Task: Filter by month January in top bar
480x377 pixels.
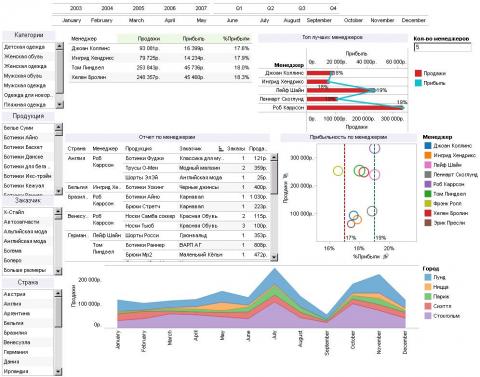Action: [71, 20]
